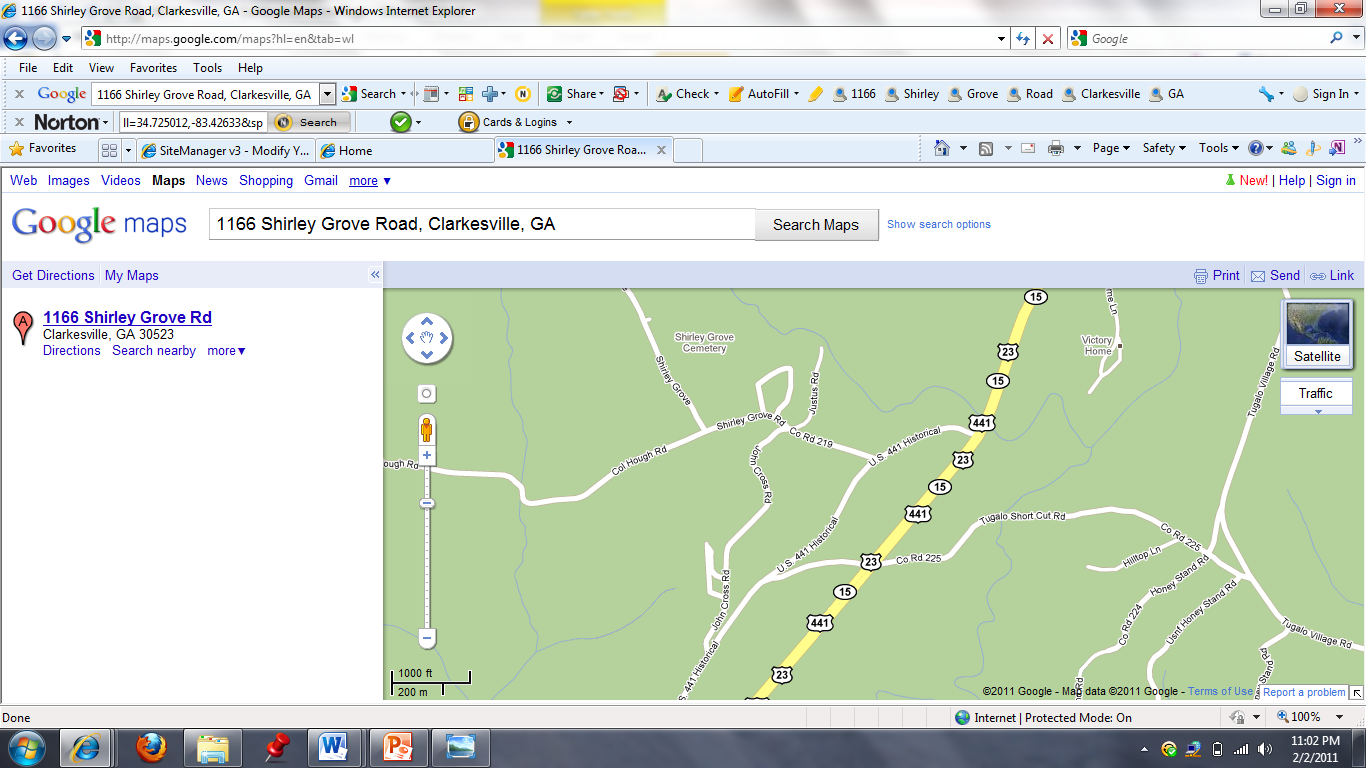Image resolution: width=1366 pixels, height=768 pixels.
Task: Click the Norton green checkmark status icon
Action: (400, 122)
